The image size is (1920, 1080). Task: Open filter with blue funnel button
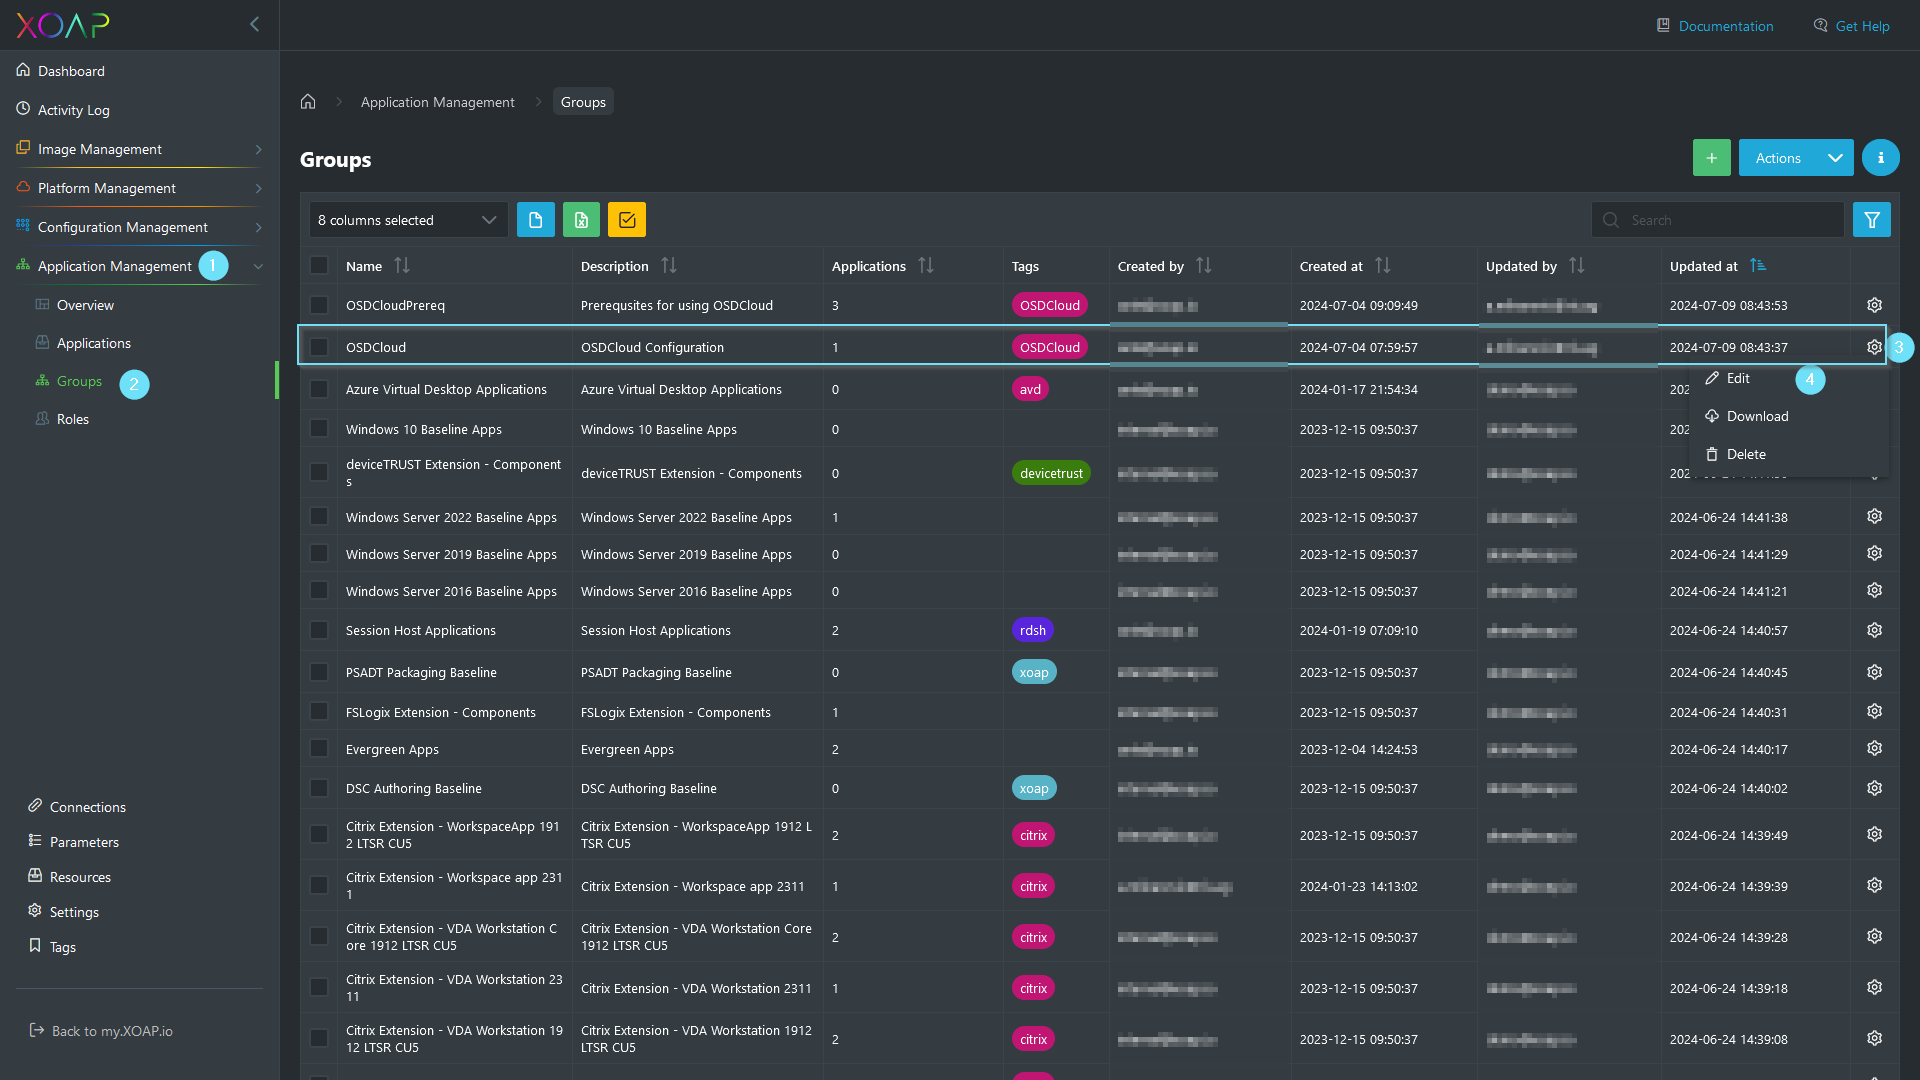[x=1871, y=220]
